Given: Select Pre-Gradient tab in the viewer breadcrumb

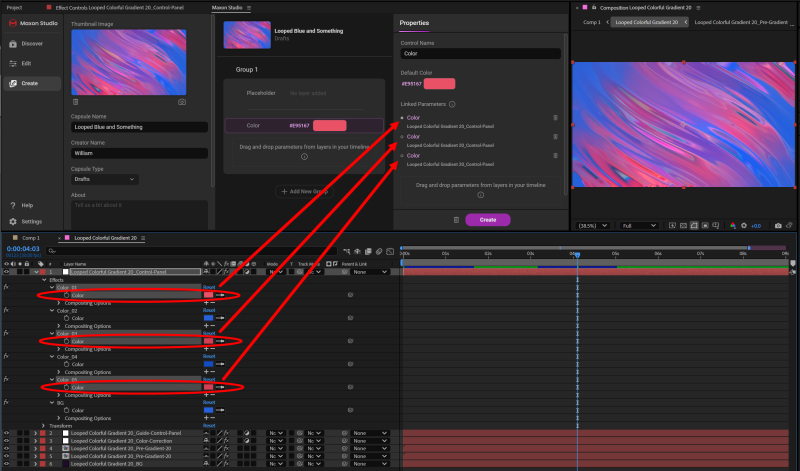Looking at the screenshot, I should (x=741, y=22).
